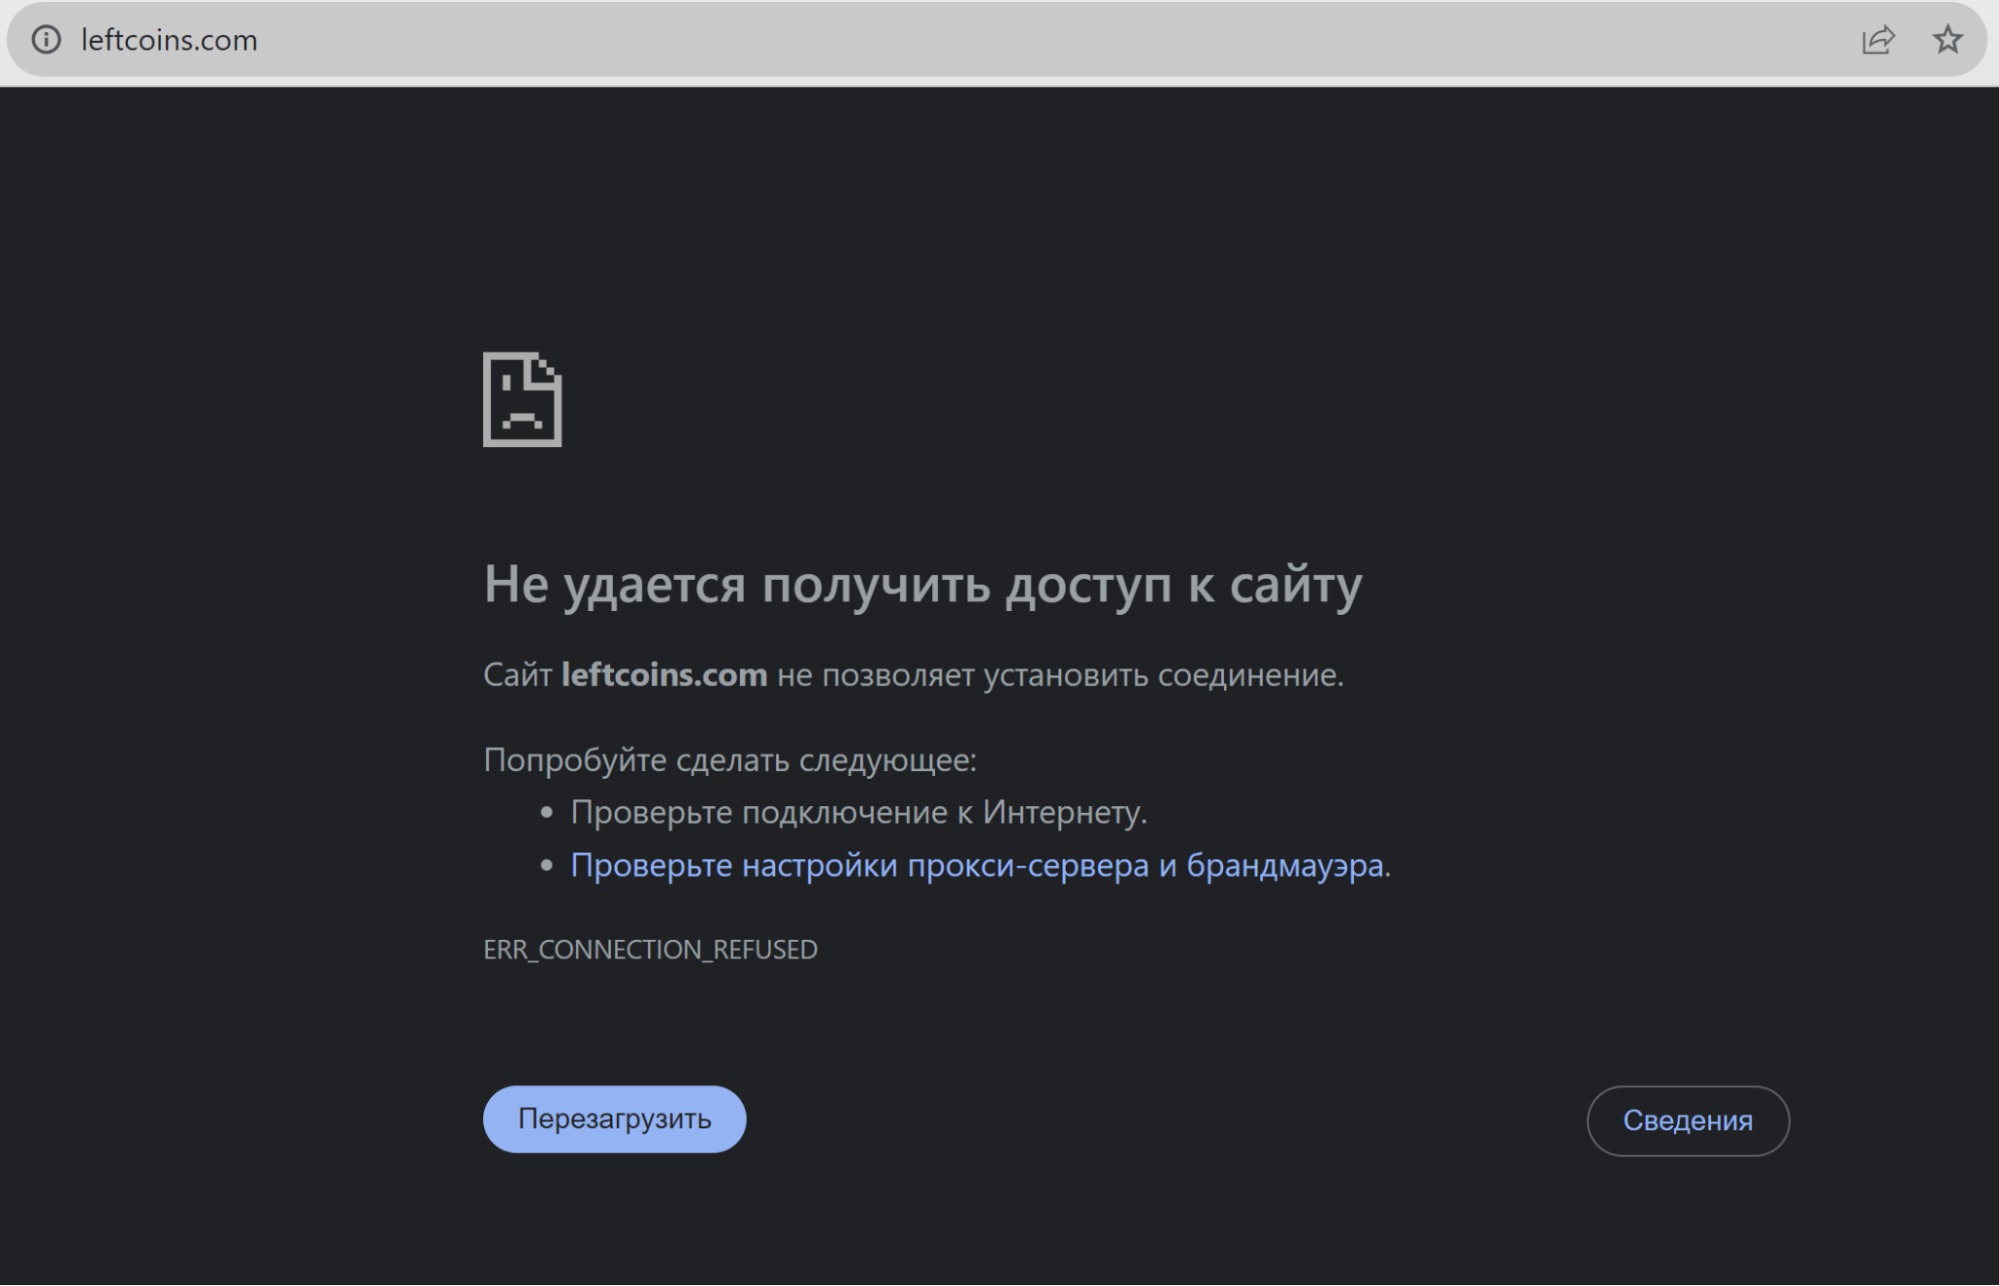Screen dimensions: 1999x1286
Task: Click the leftcoins.com URL in address bar
Action: pos(169,40)
